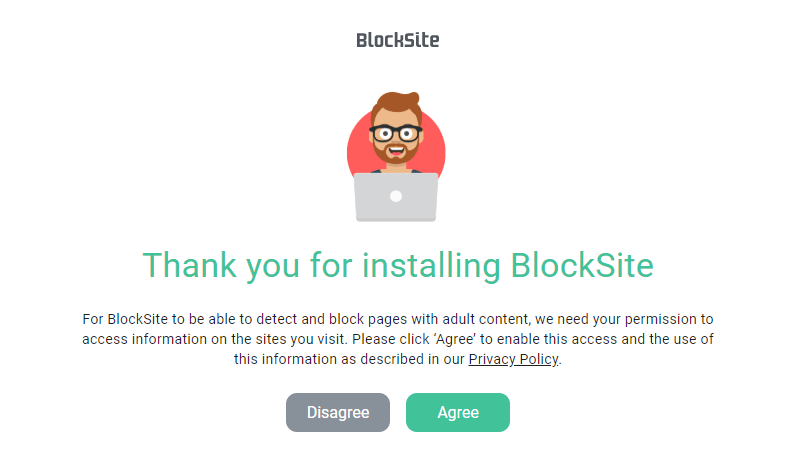Screen dimensions: 805x474
Task: Select the gray laptop illustration
Action: [396, 197]
